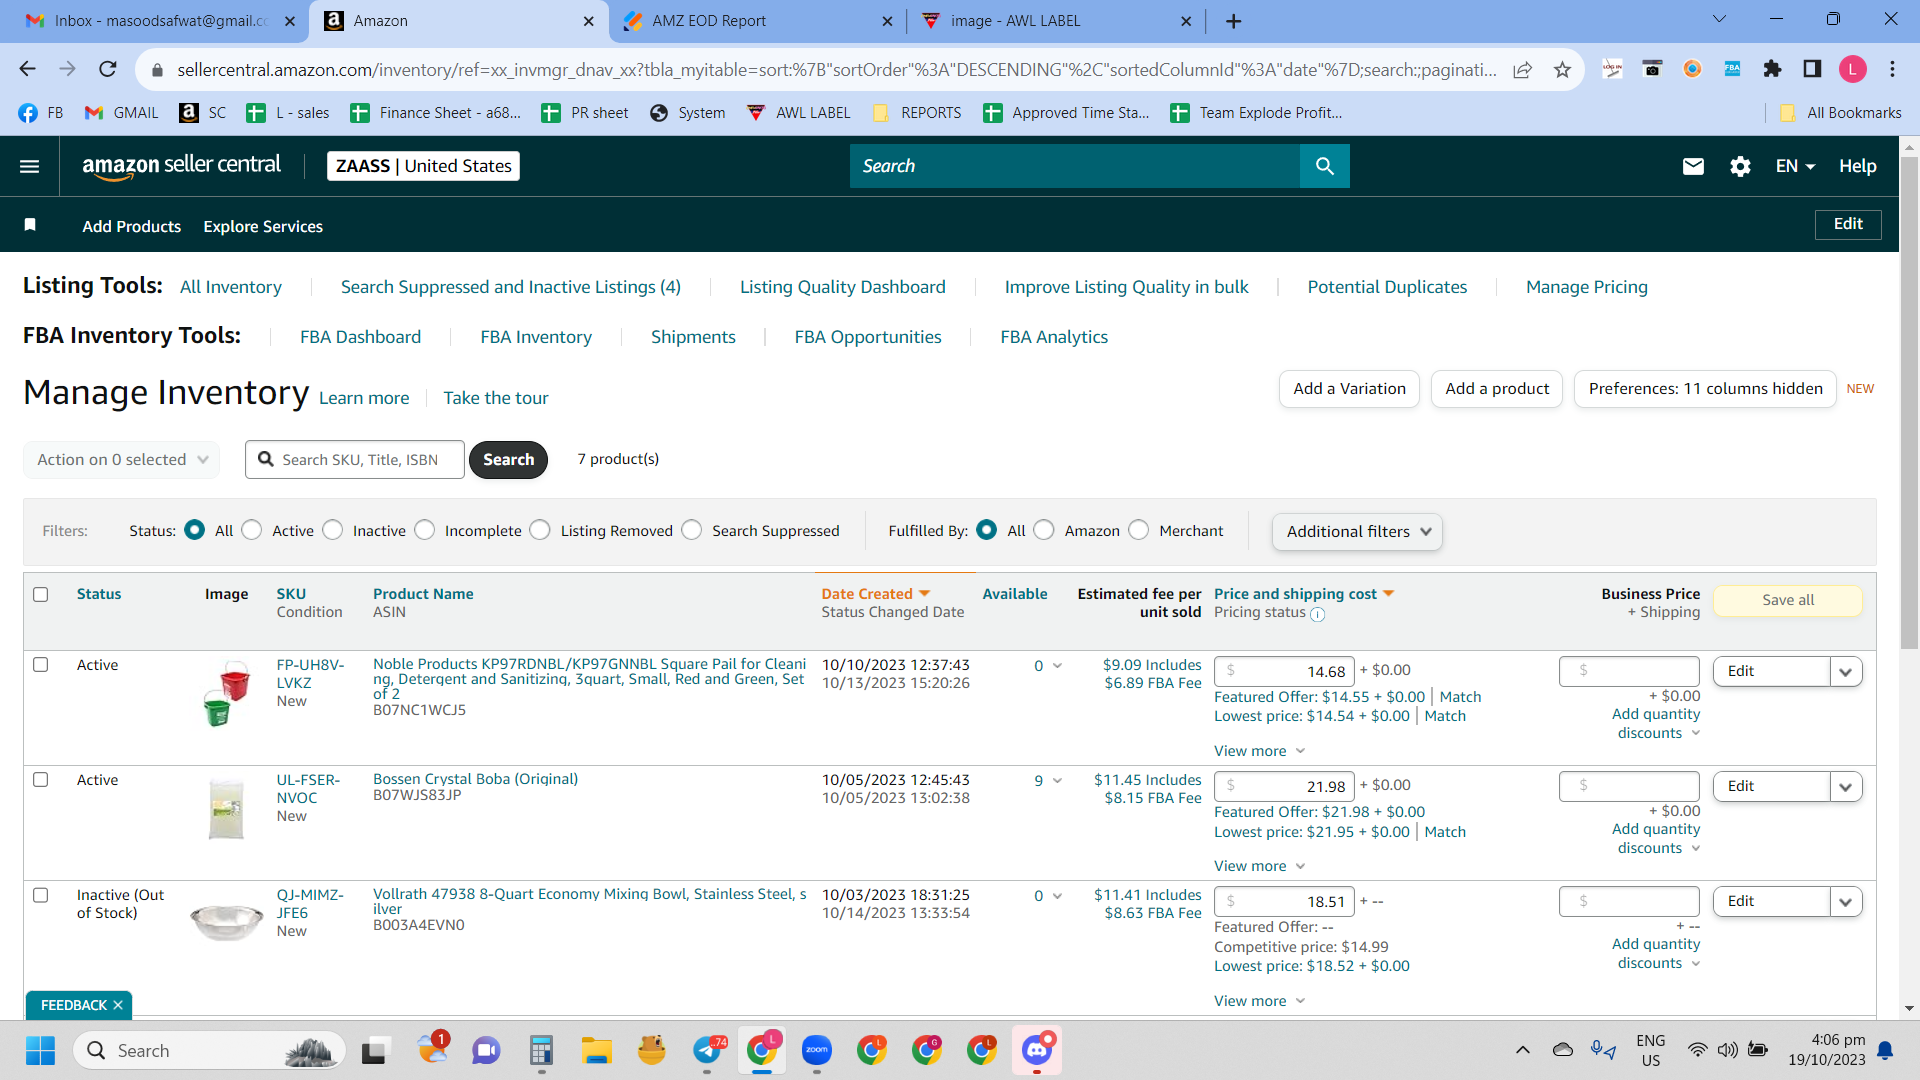Select Fulfilled By Merchant radio button
The width and height of the screenshot is (1920, 1080).
pos(1139,530)
